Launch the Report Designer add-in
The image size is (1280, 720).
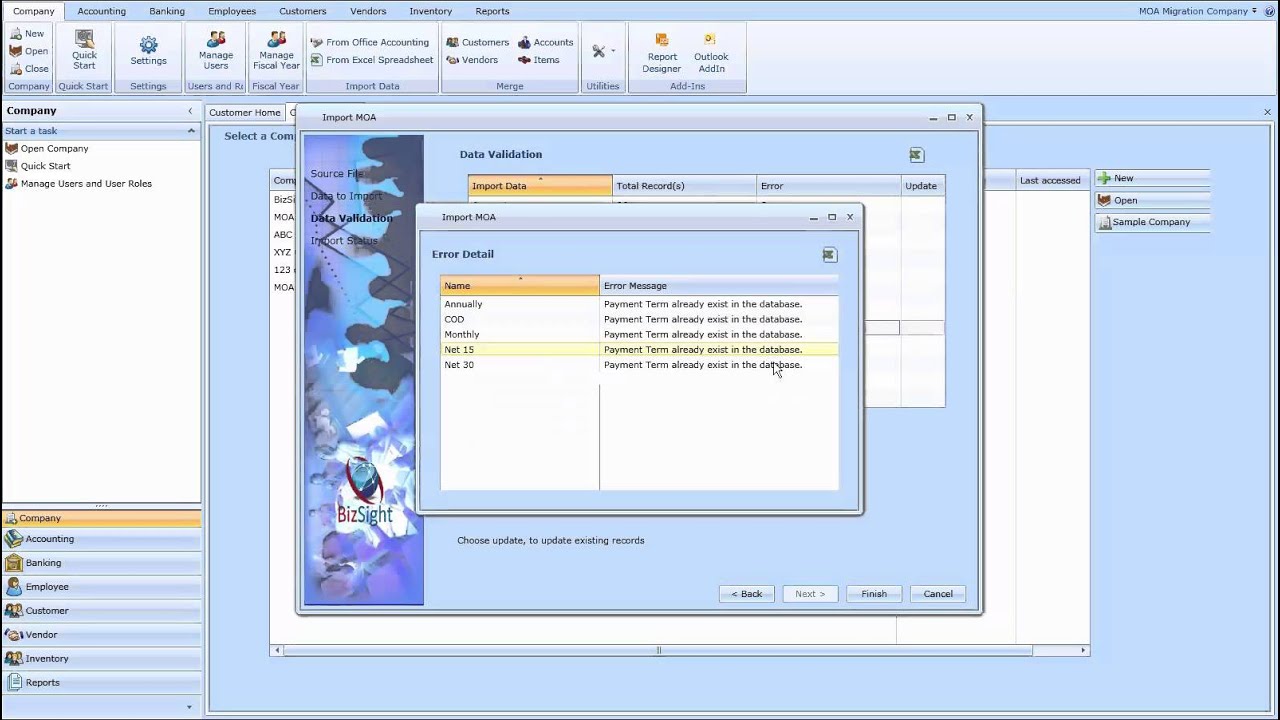click(x=662, y=52)
